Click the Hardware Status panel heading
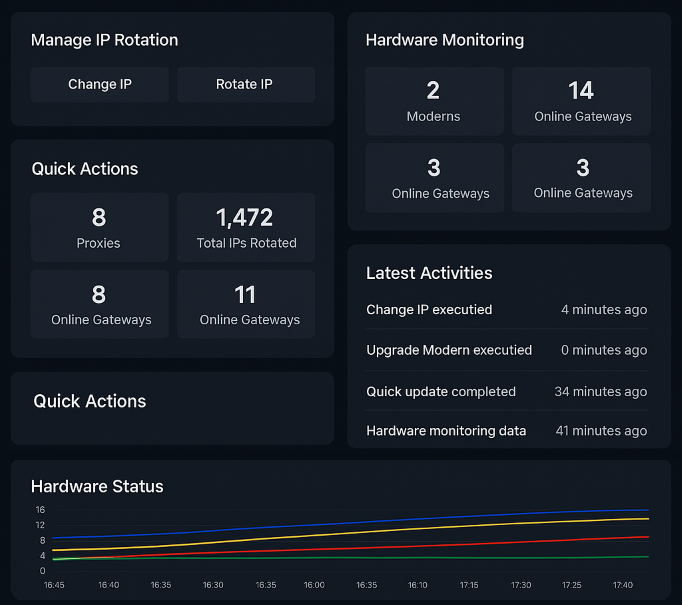 [97, 487]
